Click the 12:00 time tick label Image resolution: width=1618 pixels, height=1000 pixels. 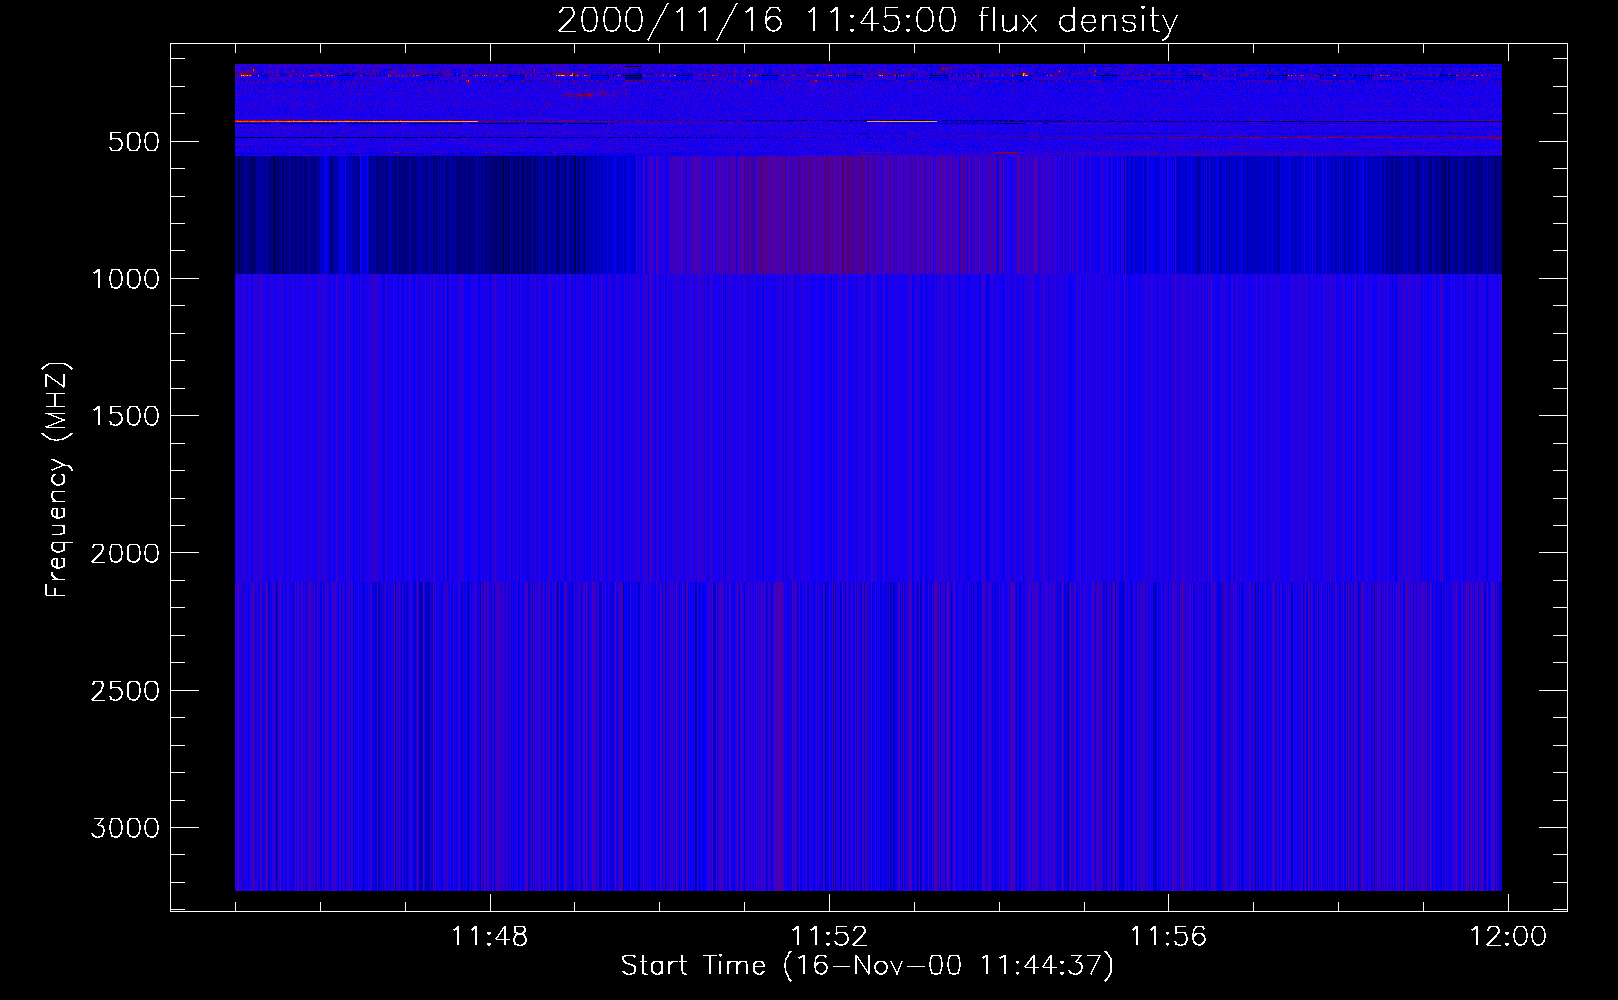click(x=1508, y=937)
